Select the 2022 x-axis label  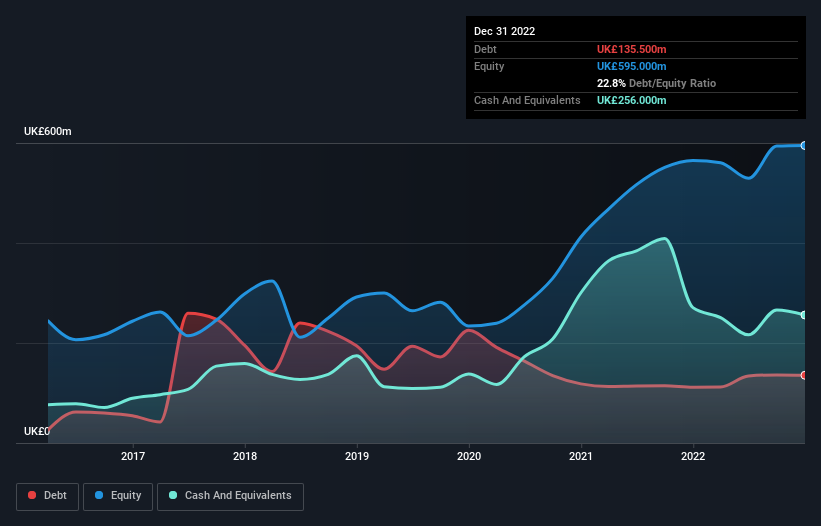693,456
